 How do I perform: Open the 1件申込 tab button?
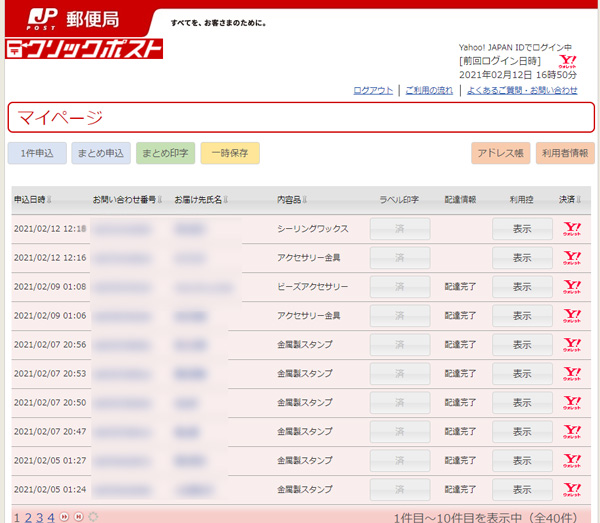[x=37, y=153]
